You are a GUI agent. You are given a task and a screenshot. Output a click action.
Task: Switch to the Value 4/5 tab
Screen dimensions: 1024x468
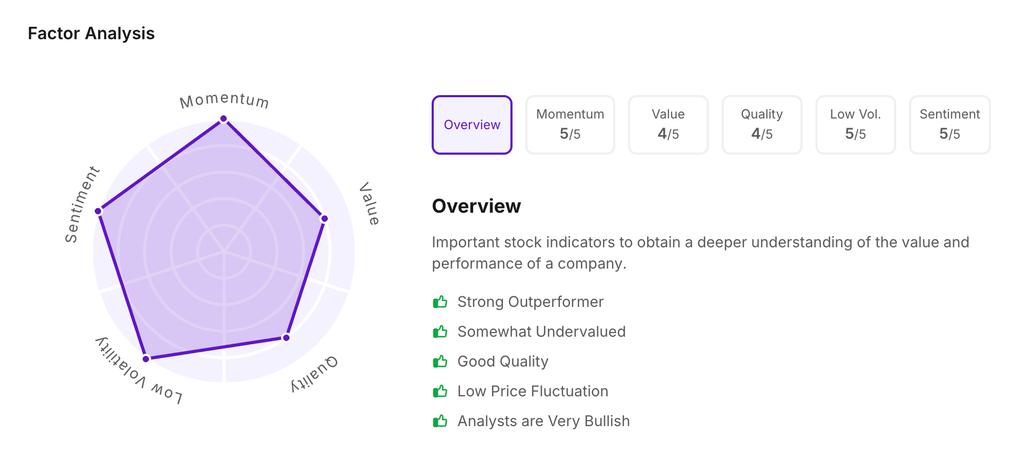tap(668, 125)
